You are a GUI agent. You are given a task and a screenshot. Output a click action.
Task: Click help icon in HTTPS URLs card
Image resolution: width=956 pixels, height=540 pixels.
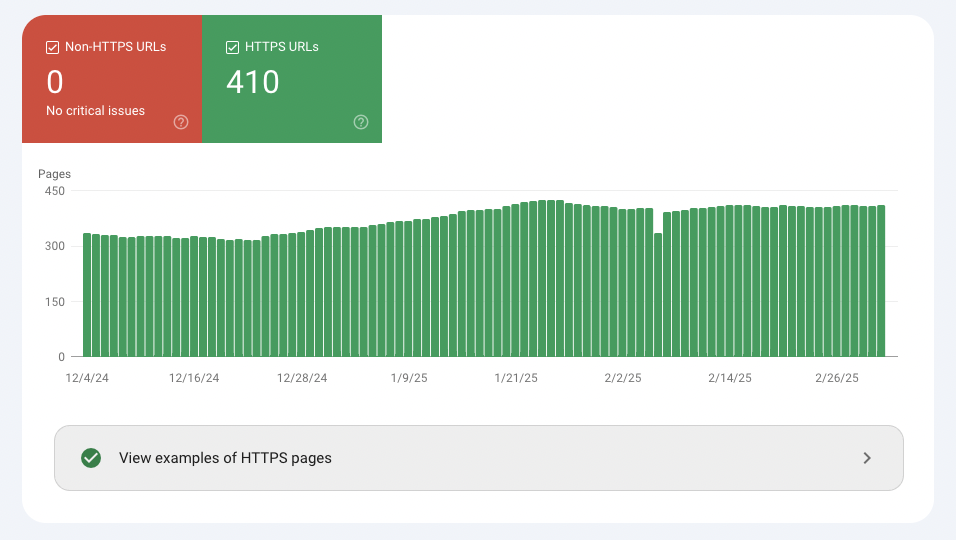[361, 122]
